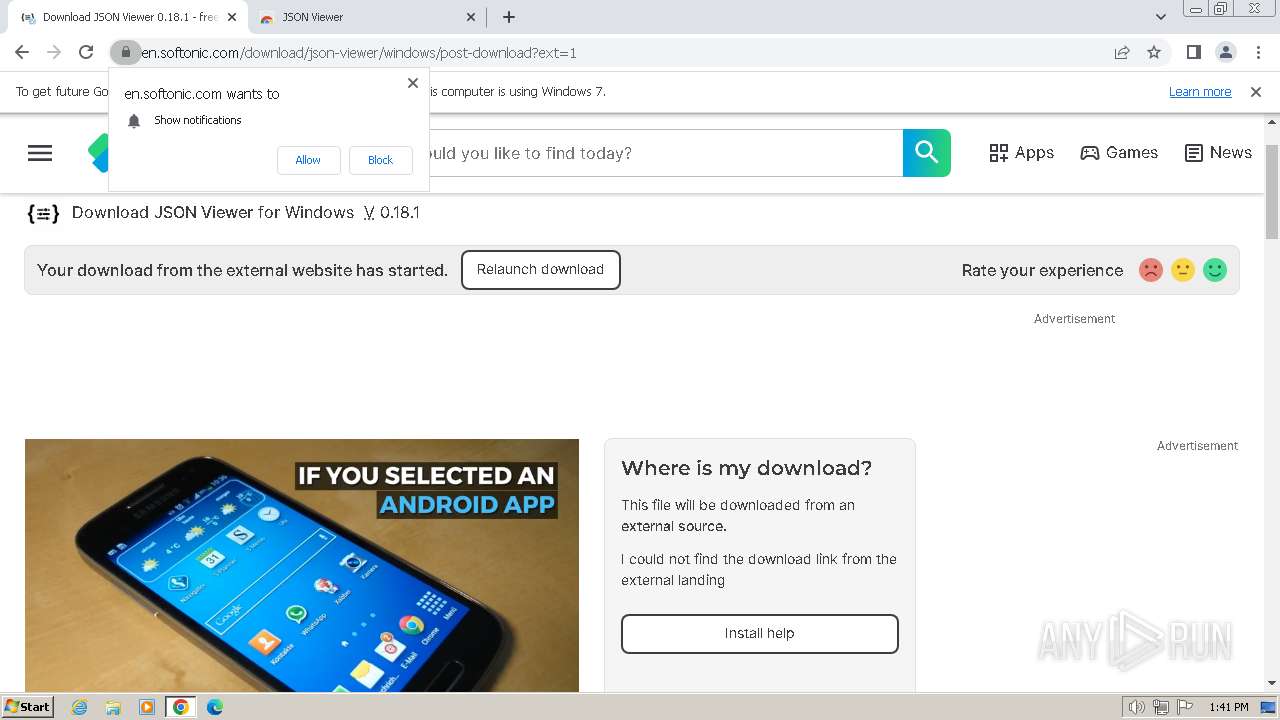Open a new browser tab
This screenshot has width=1280, height=720.
[509, 17]
